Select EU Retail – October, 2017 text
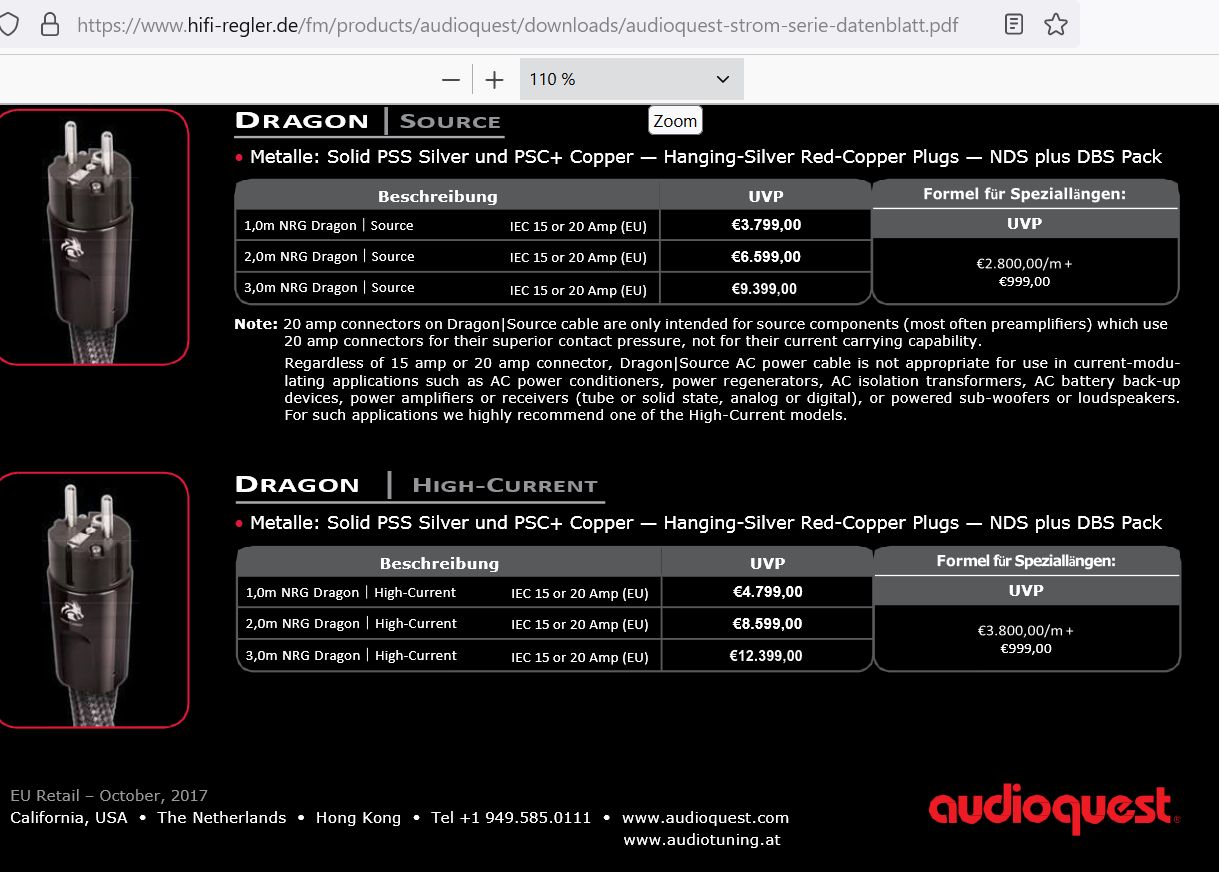The height and width of the screenshot is (872, 1219). tap(109, 796)
